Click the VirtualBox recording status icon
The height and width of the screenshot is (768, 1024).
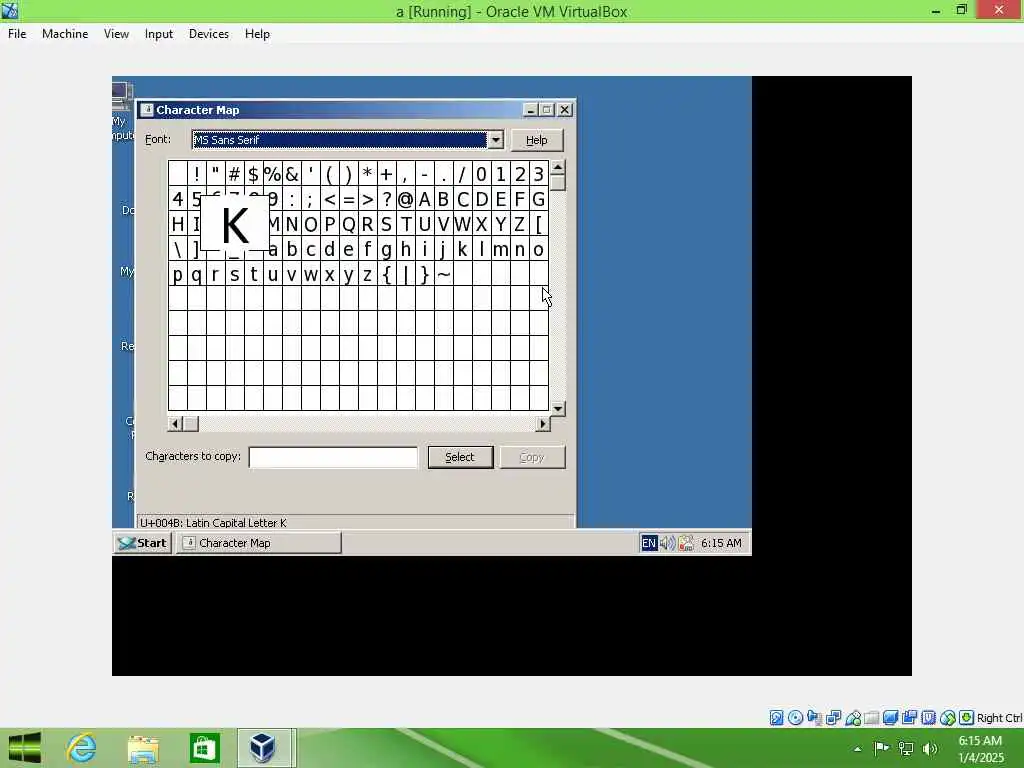coord(910,718)
